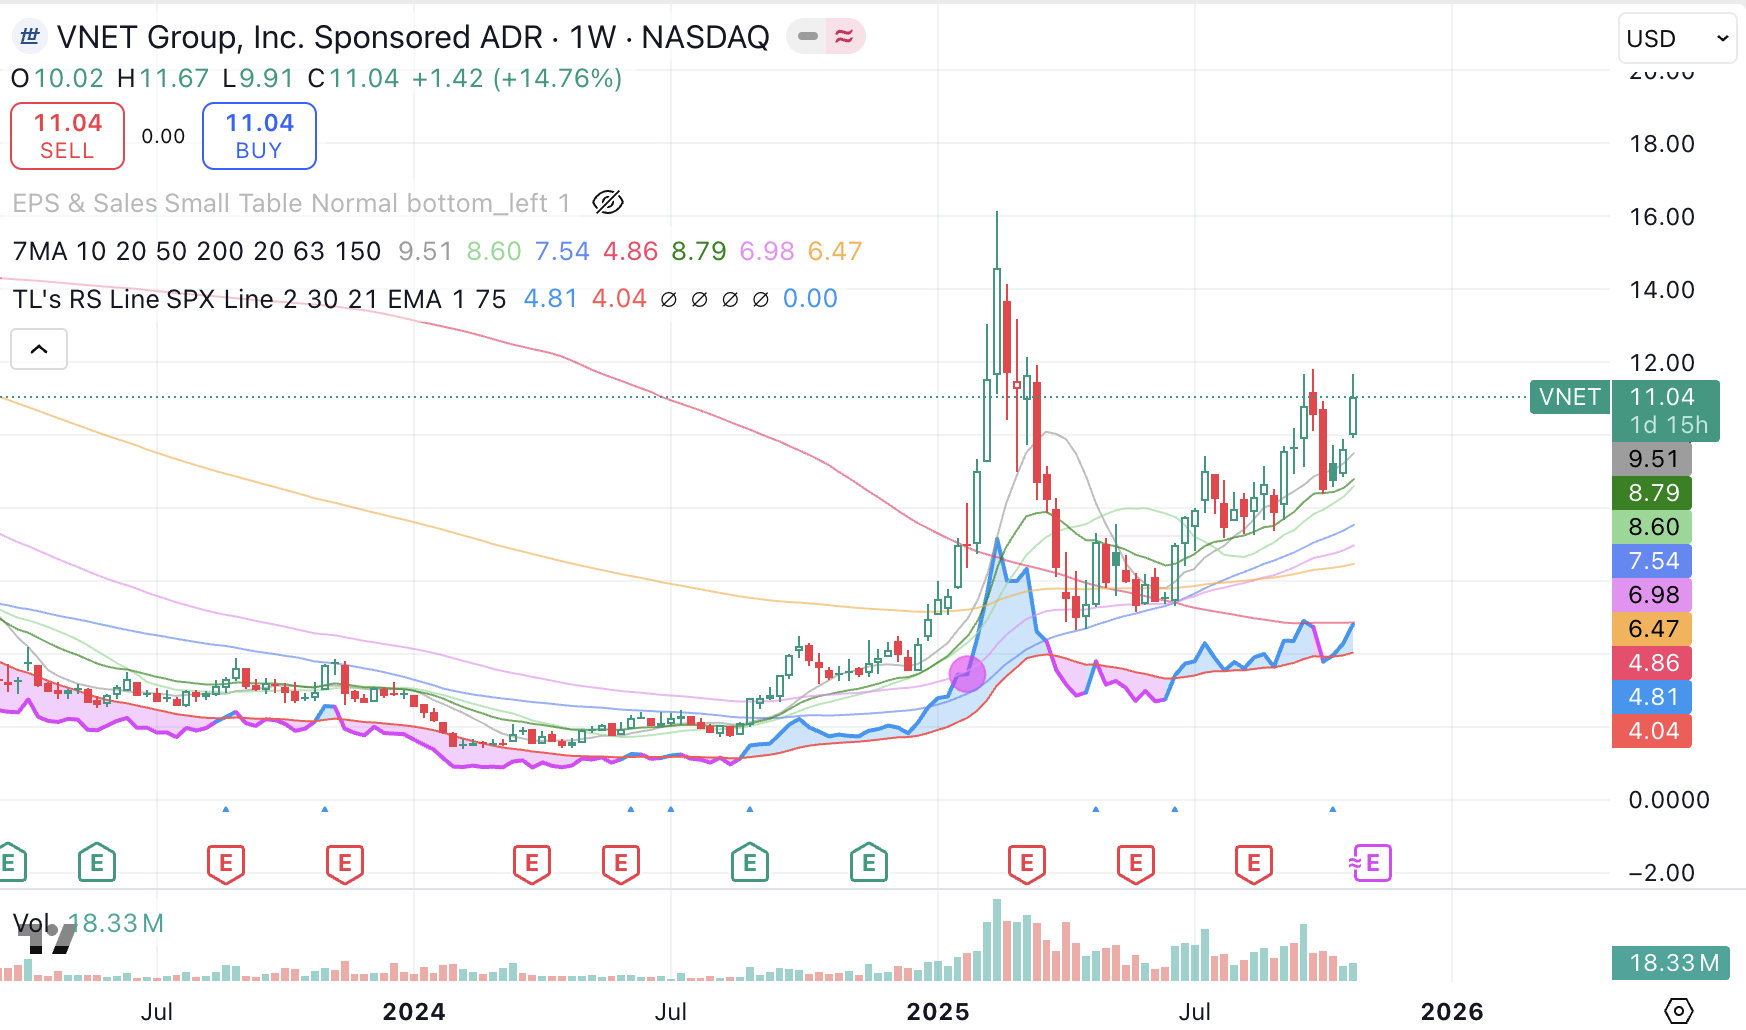Click the VNET symbol tag on price scale
Screen dimensions: 1746x1030
tap(1570, 397)
